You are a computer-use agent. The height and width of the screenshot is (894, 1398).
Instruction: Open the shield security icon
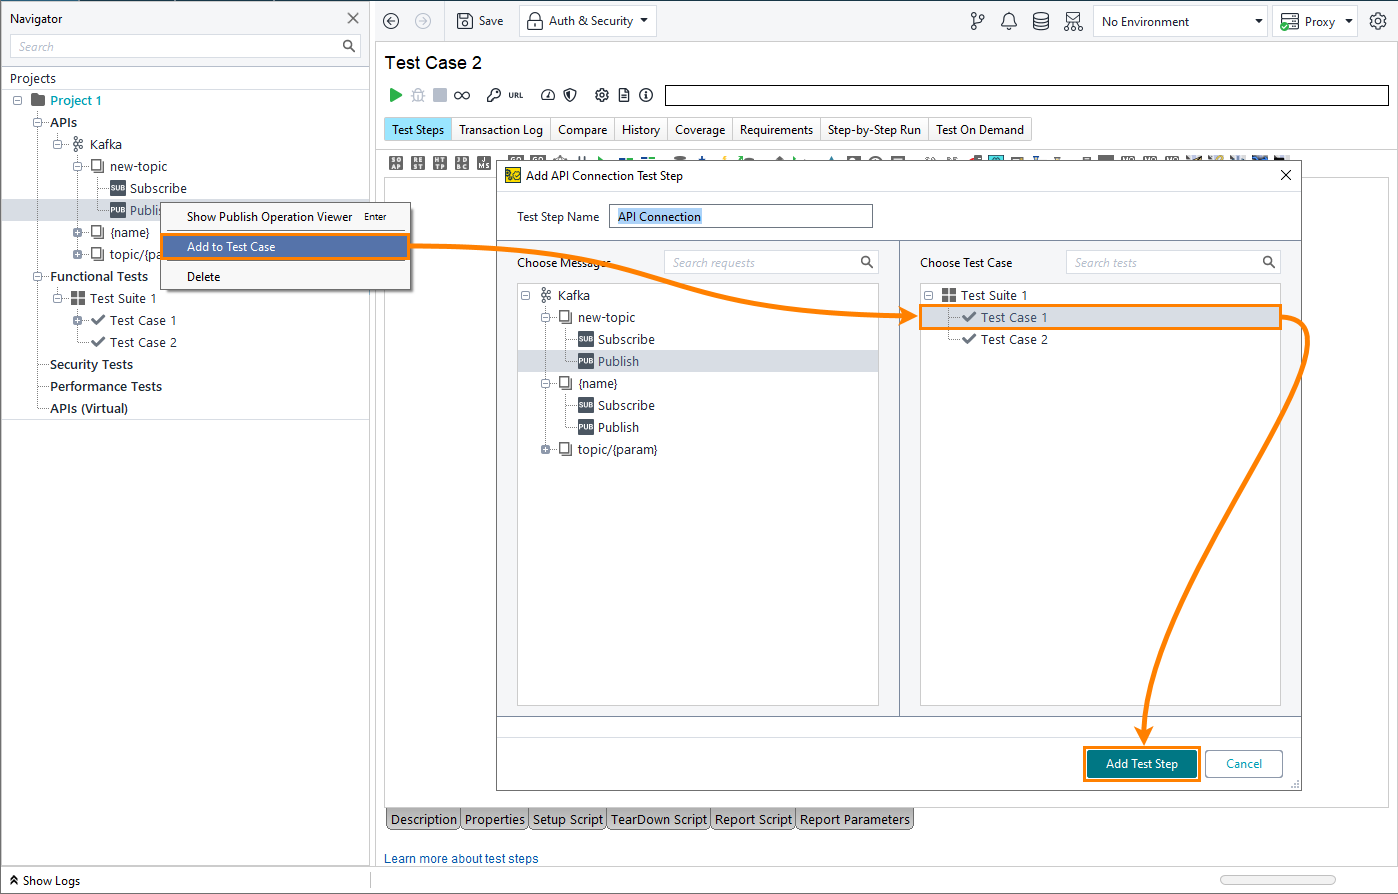click(570, 95)
